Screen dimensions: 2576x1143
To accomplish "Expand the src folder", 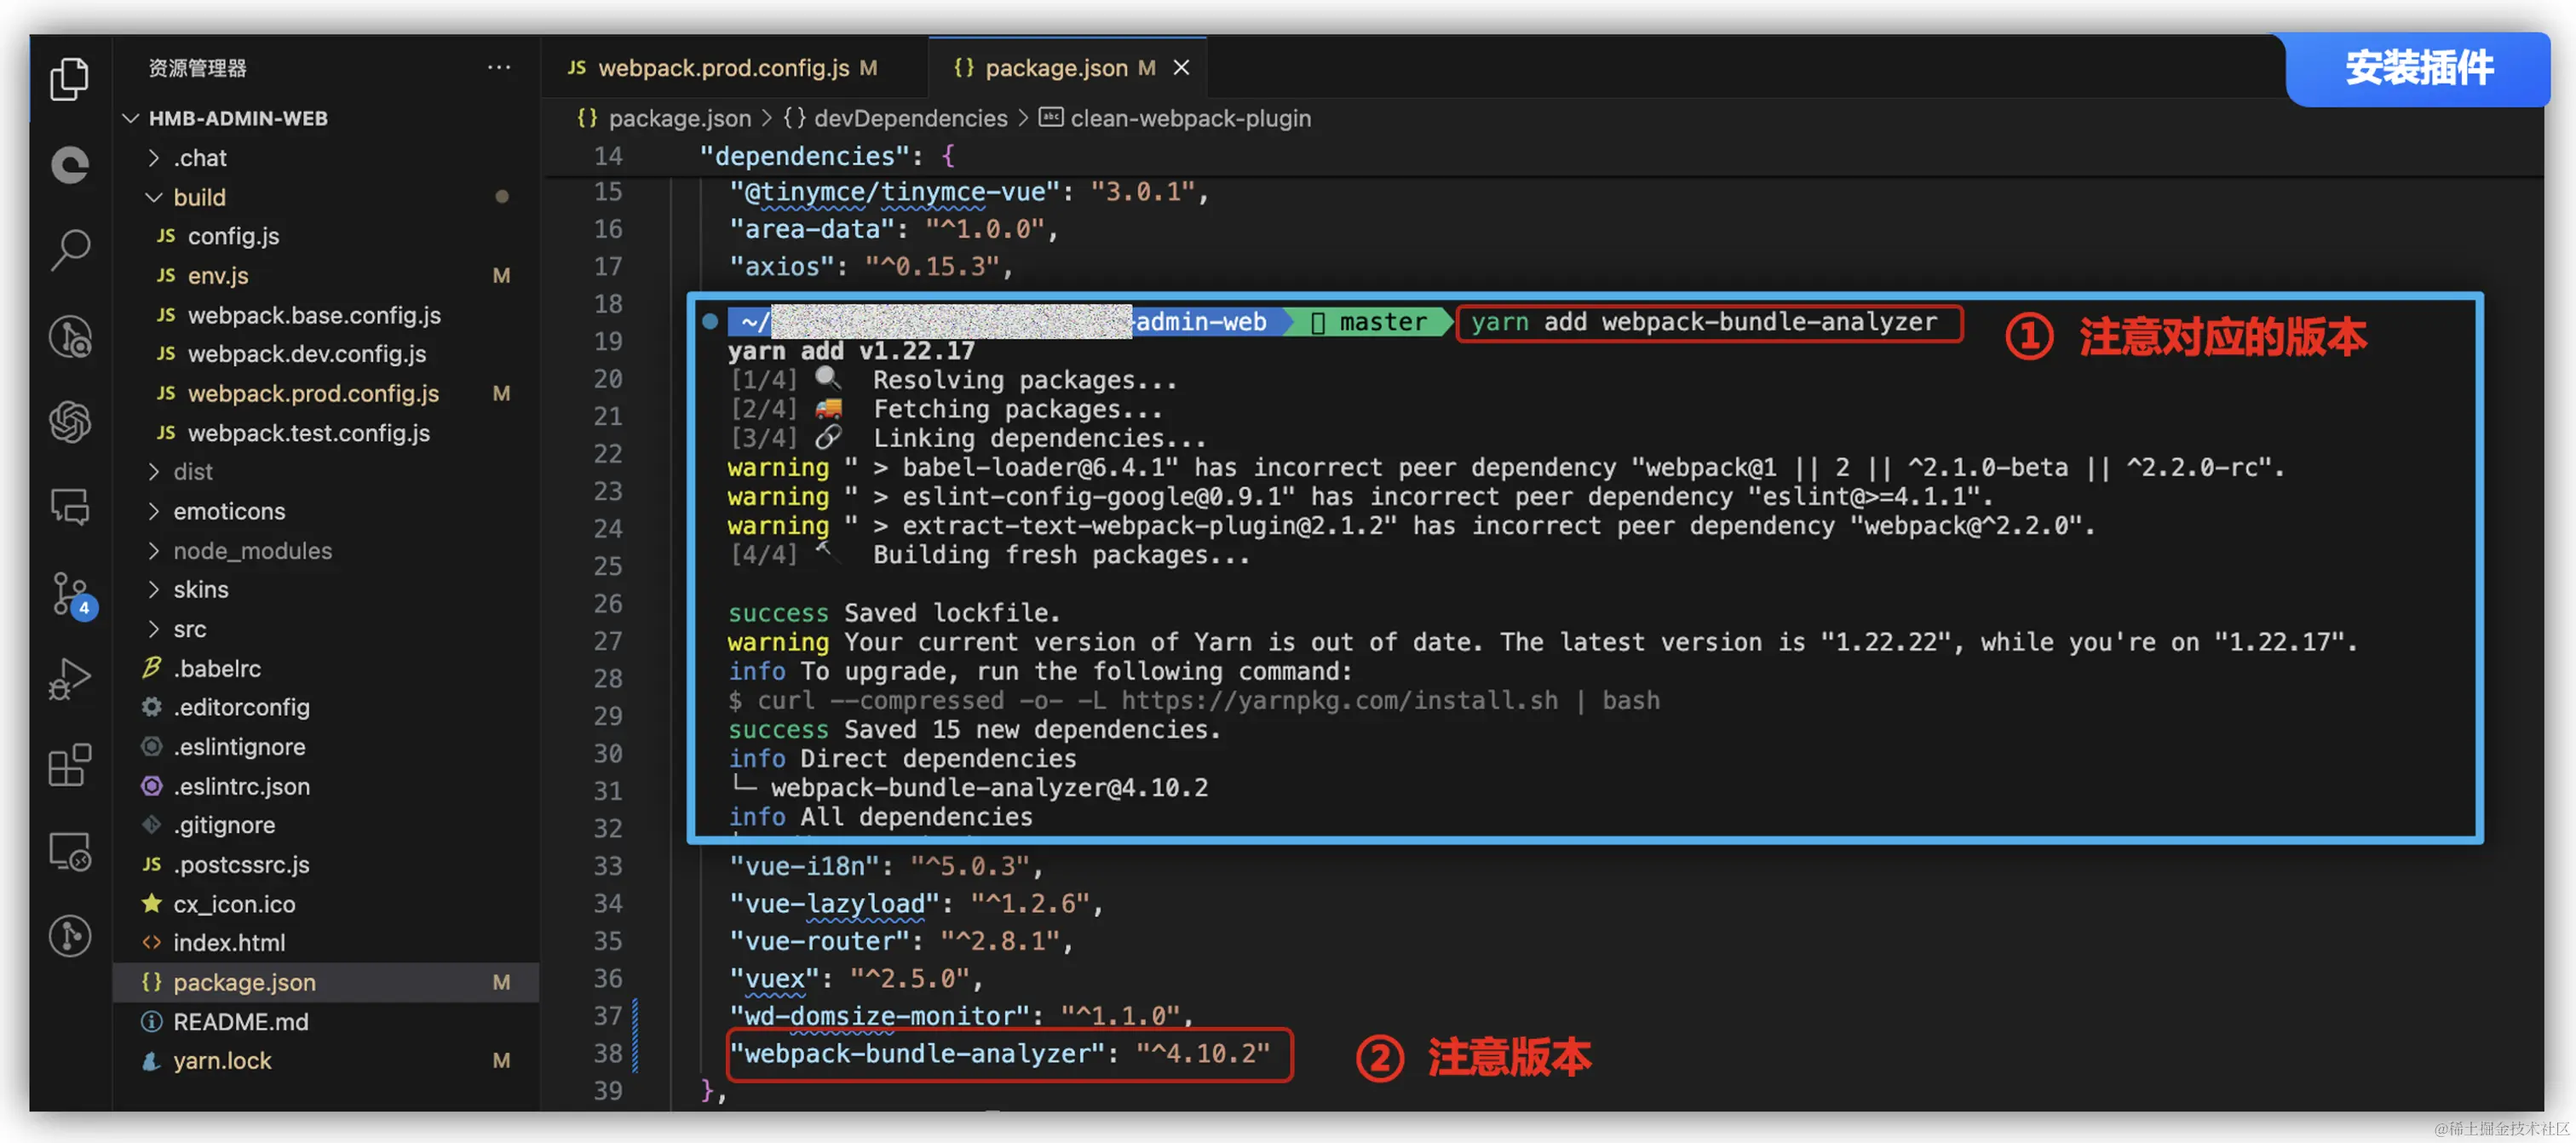I will pyautogui.click(x=189, y=629).
